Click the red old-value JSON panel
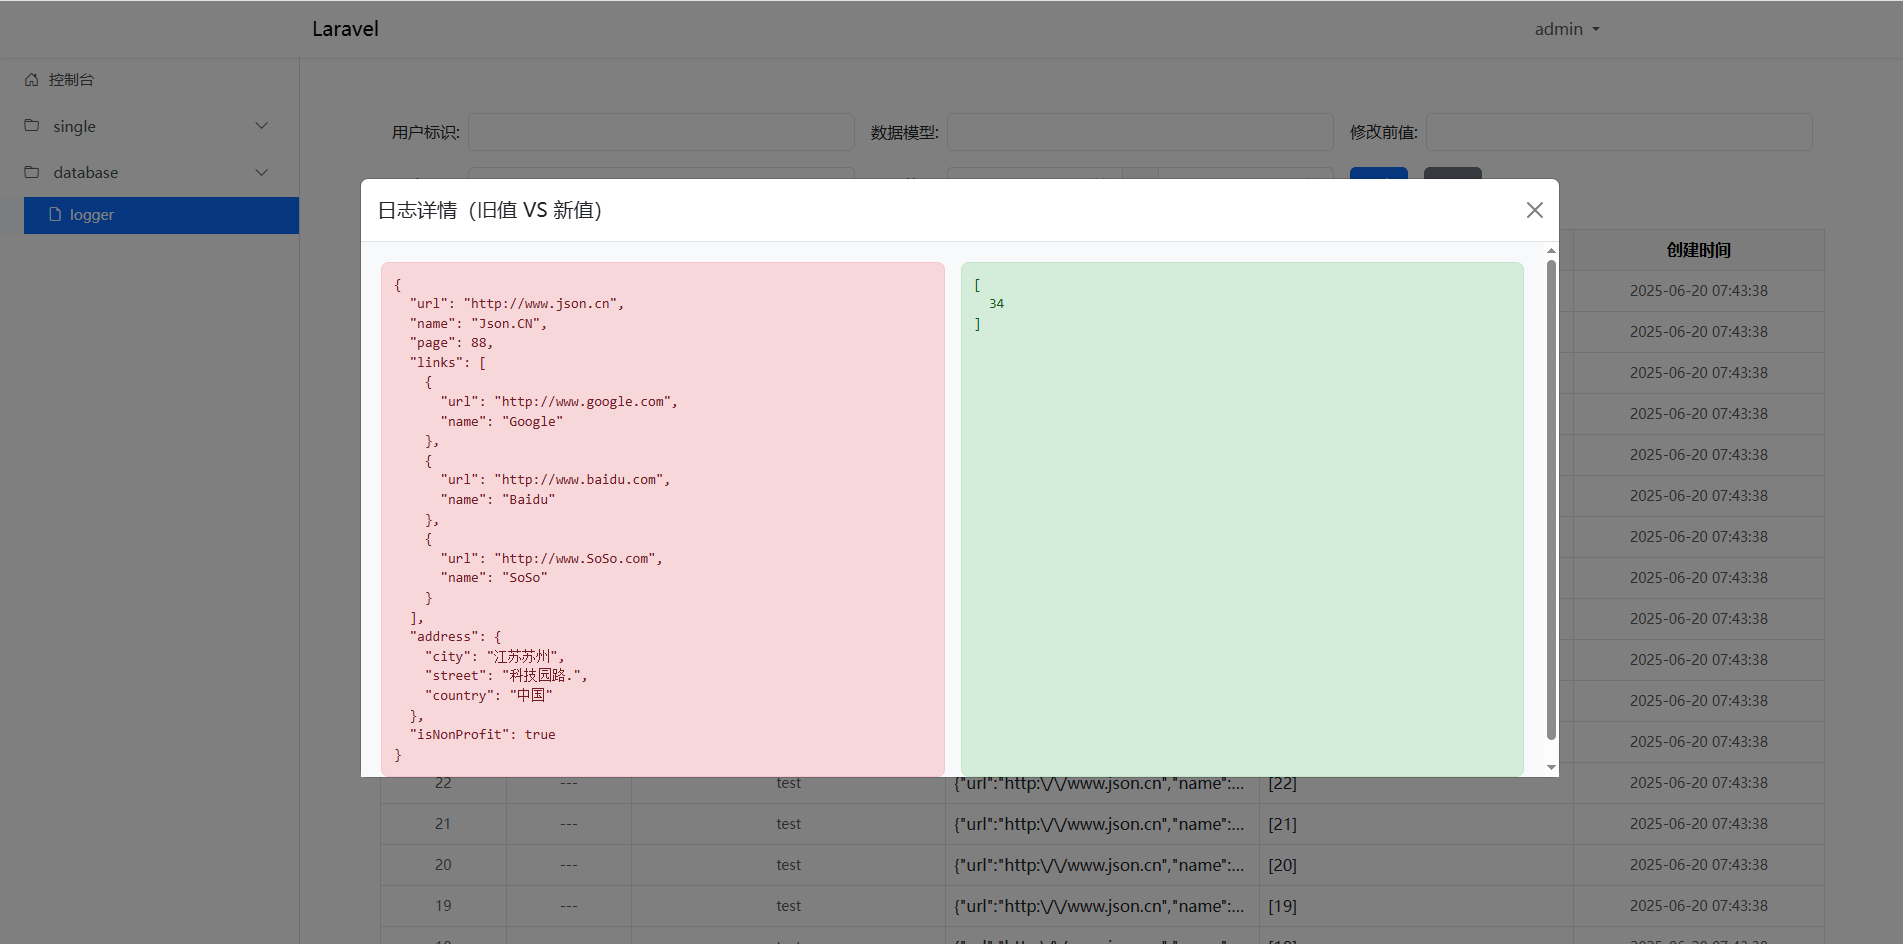This screenshot has width=1903, height=944. click(x=662, y=519)
